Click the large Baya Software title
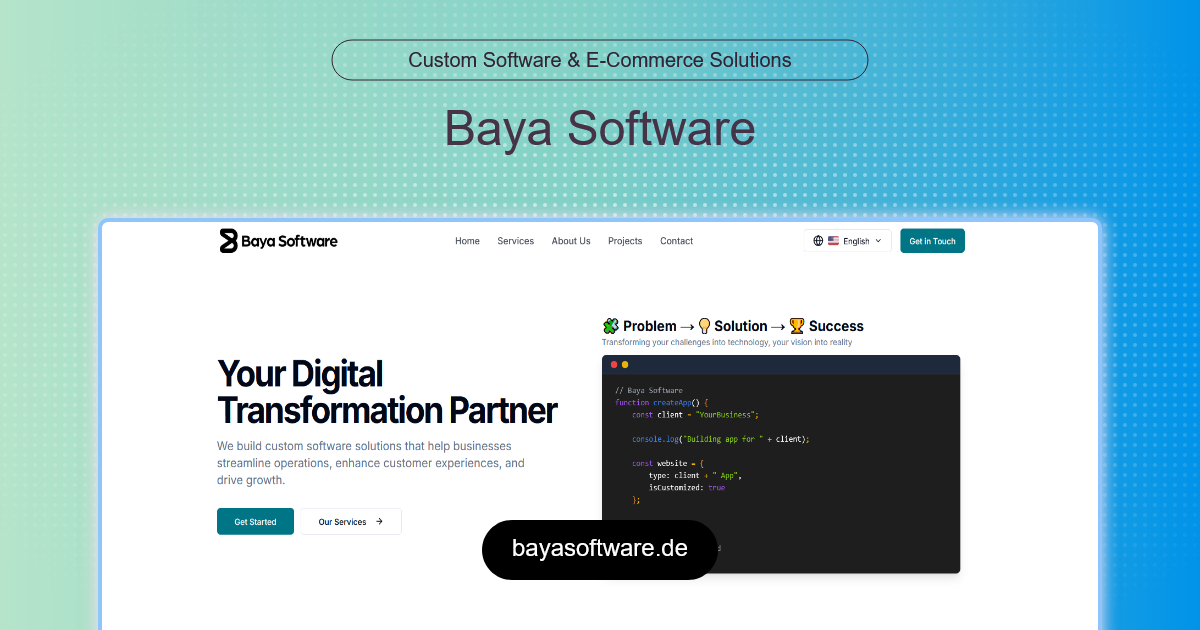 coord(600,129)
